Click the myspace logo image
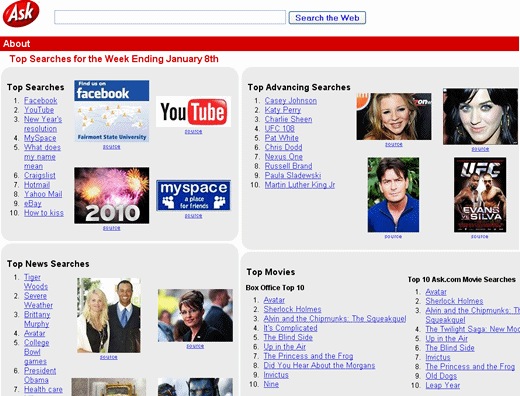Image resolution: width=520 pixels, height=396 pixels. 193,195
